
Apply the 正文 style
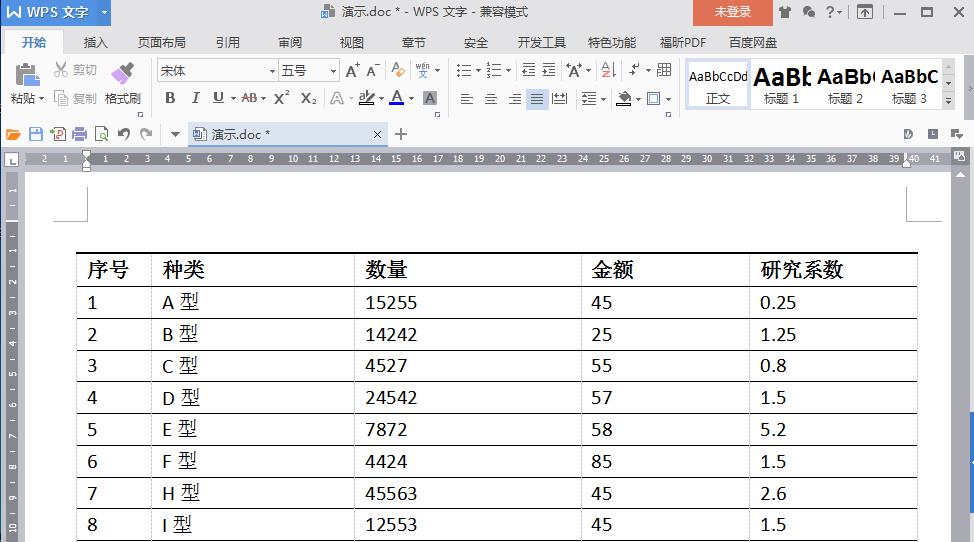(717, 85)
